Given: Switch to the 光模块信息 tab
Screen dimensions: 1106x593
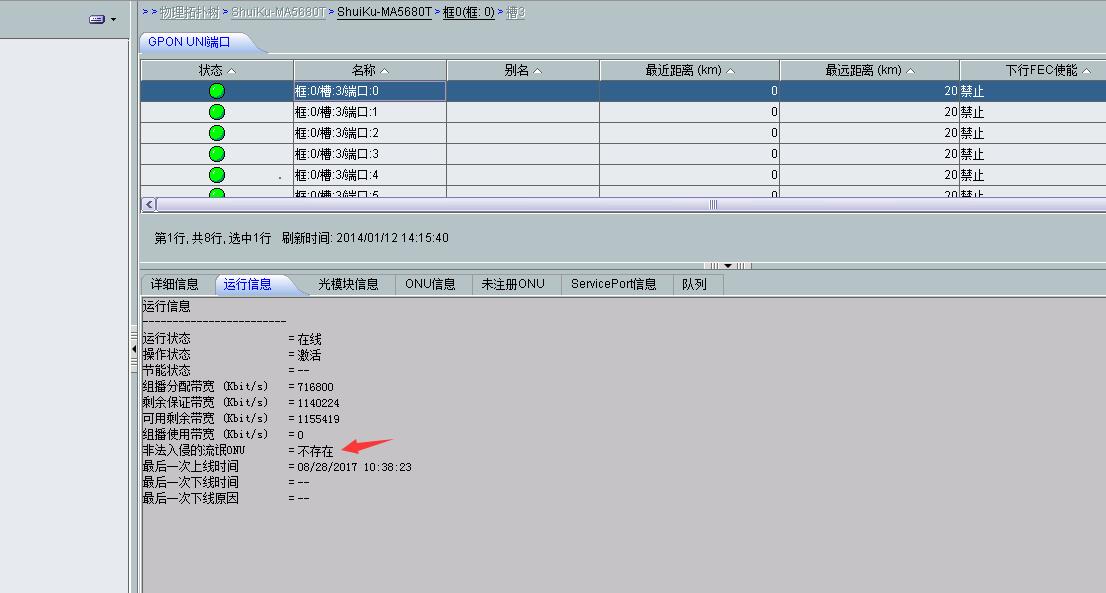Looking at the screenshot, I should [348, 284].
